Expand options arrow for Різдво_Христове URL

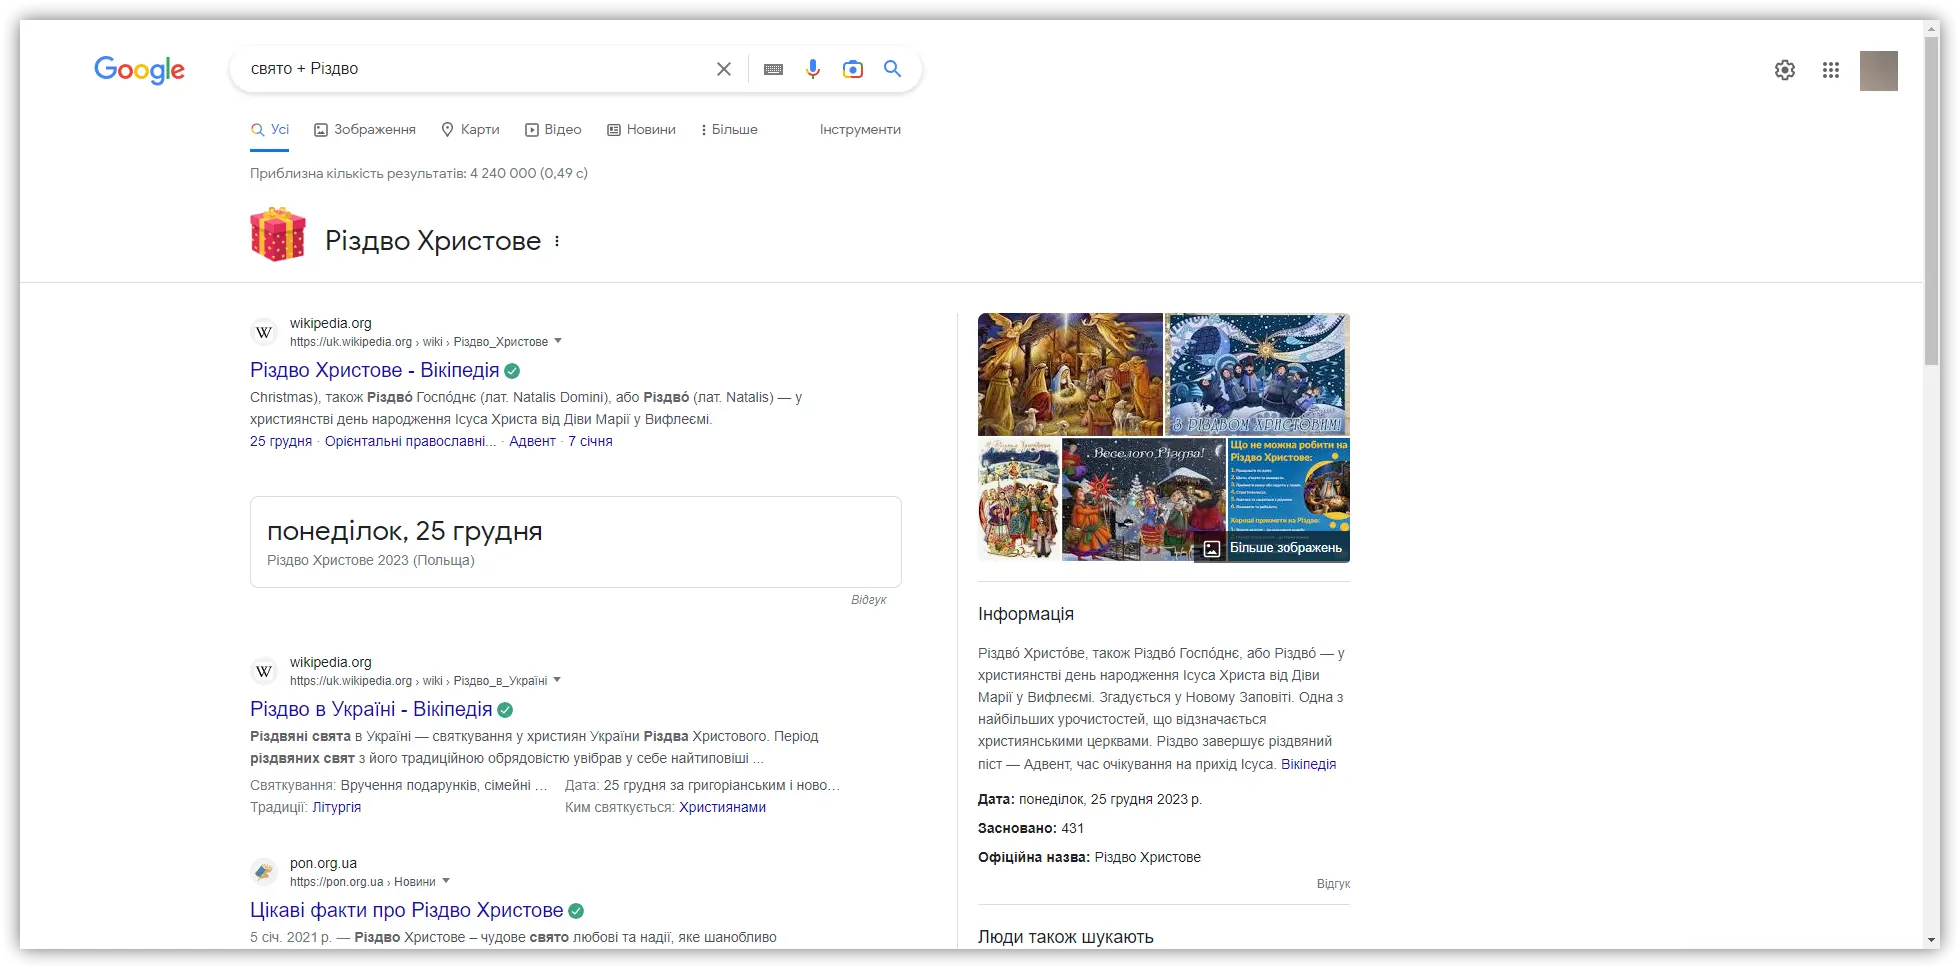pyautogui.click(x=558, y=341)
